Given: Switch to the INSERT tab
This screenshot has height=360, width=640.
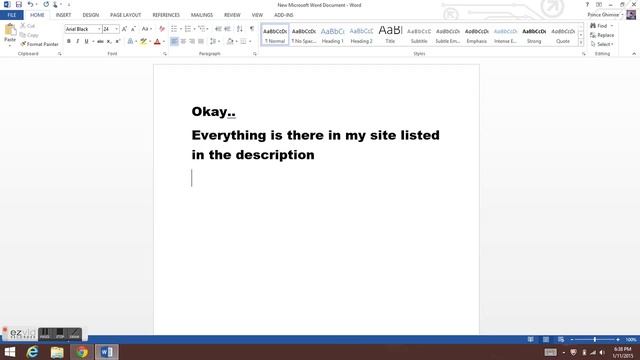Looking at the screenshot, I should pos(63,15).
